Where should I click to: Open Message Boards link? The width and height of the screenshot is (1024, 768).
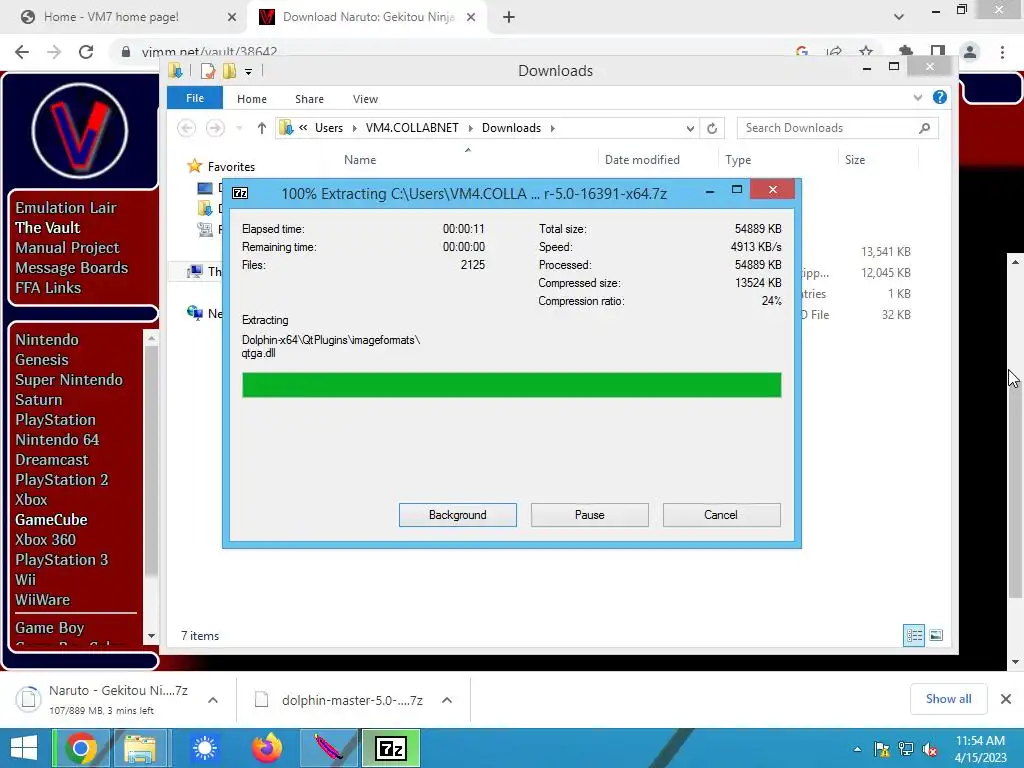pos(71,268)
